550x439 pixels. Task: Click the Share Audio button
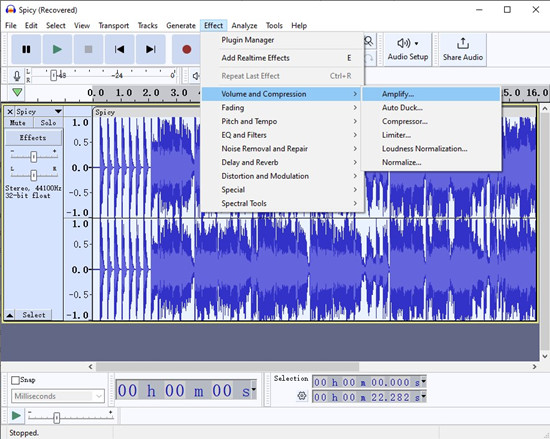(463, 49)
